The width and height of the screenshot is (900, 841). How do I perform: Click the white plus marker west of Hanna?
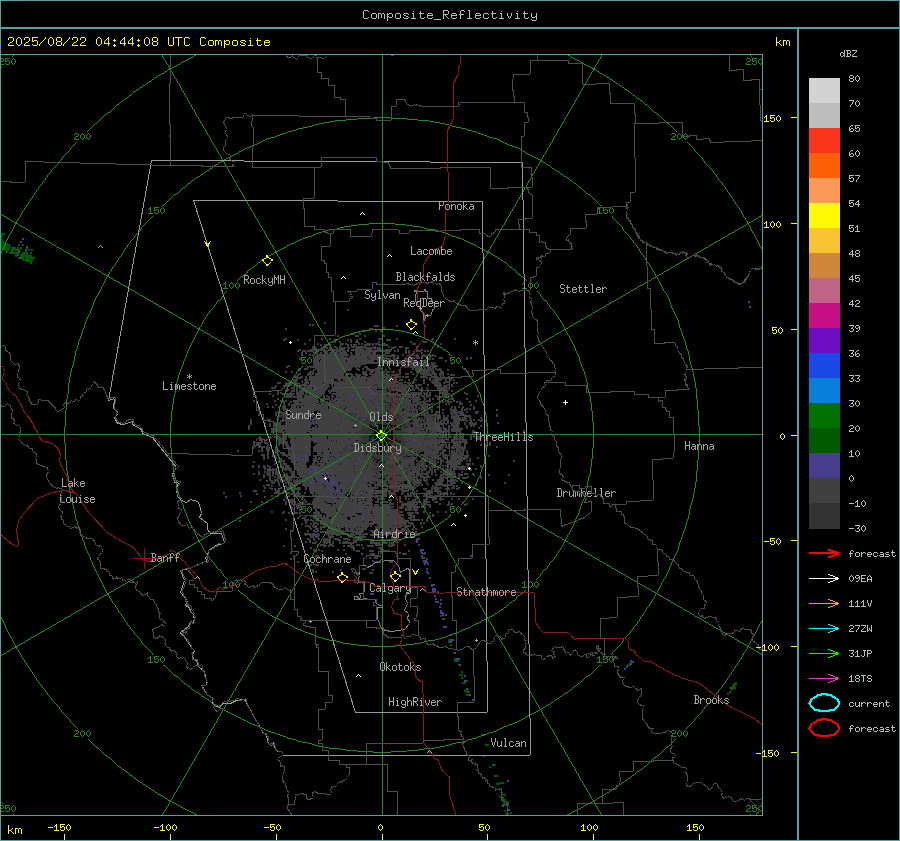[x=565, y=402]
